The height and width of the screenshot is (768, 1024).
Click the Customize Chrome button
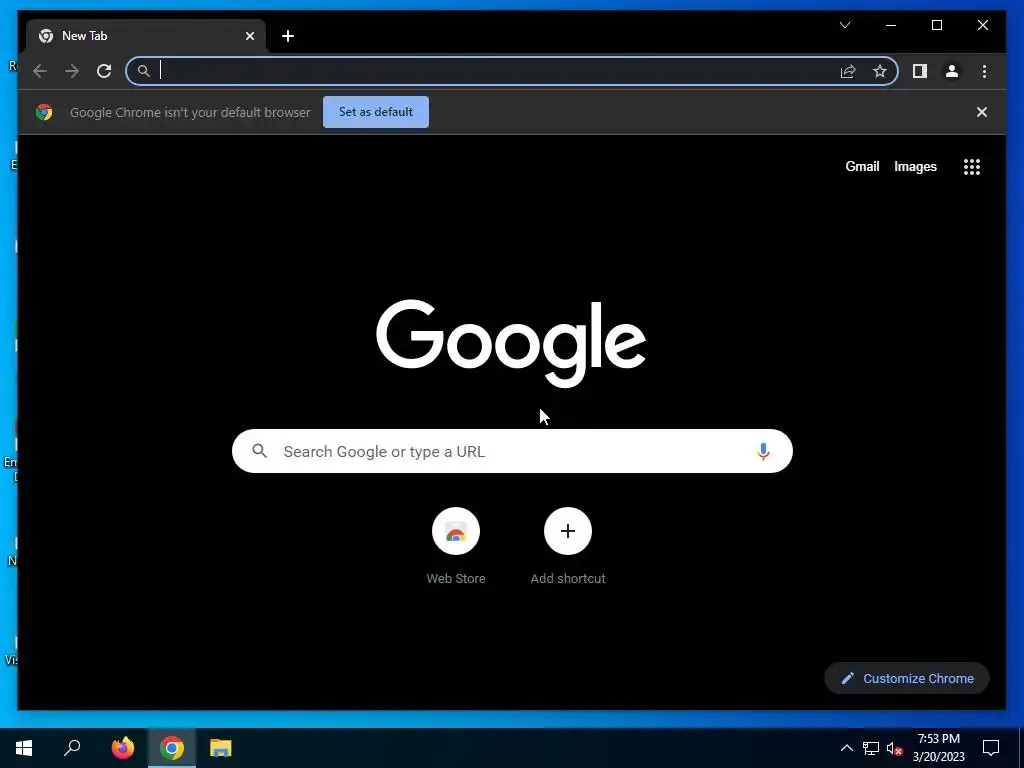[907, 679]
